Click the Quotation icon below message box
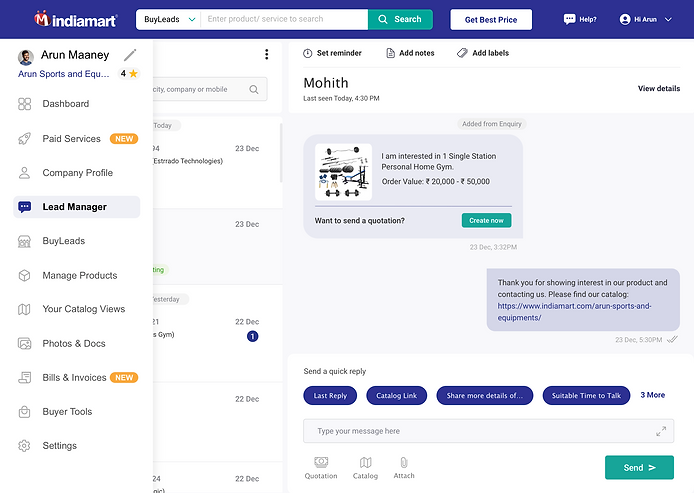 click(321, 462)
